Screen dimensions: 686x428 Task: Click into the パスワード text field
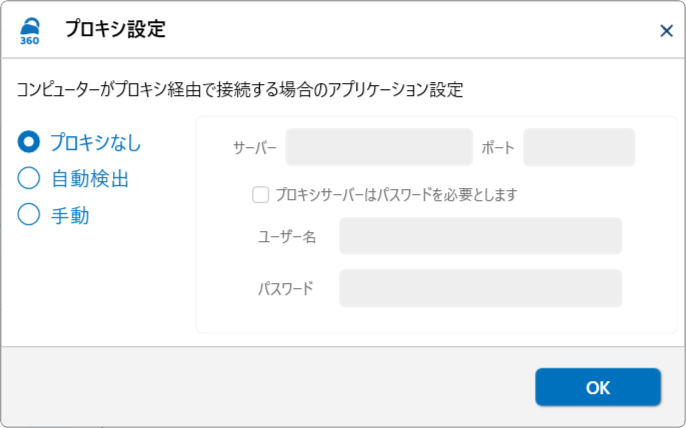(x=480, y=288)
